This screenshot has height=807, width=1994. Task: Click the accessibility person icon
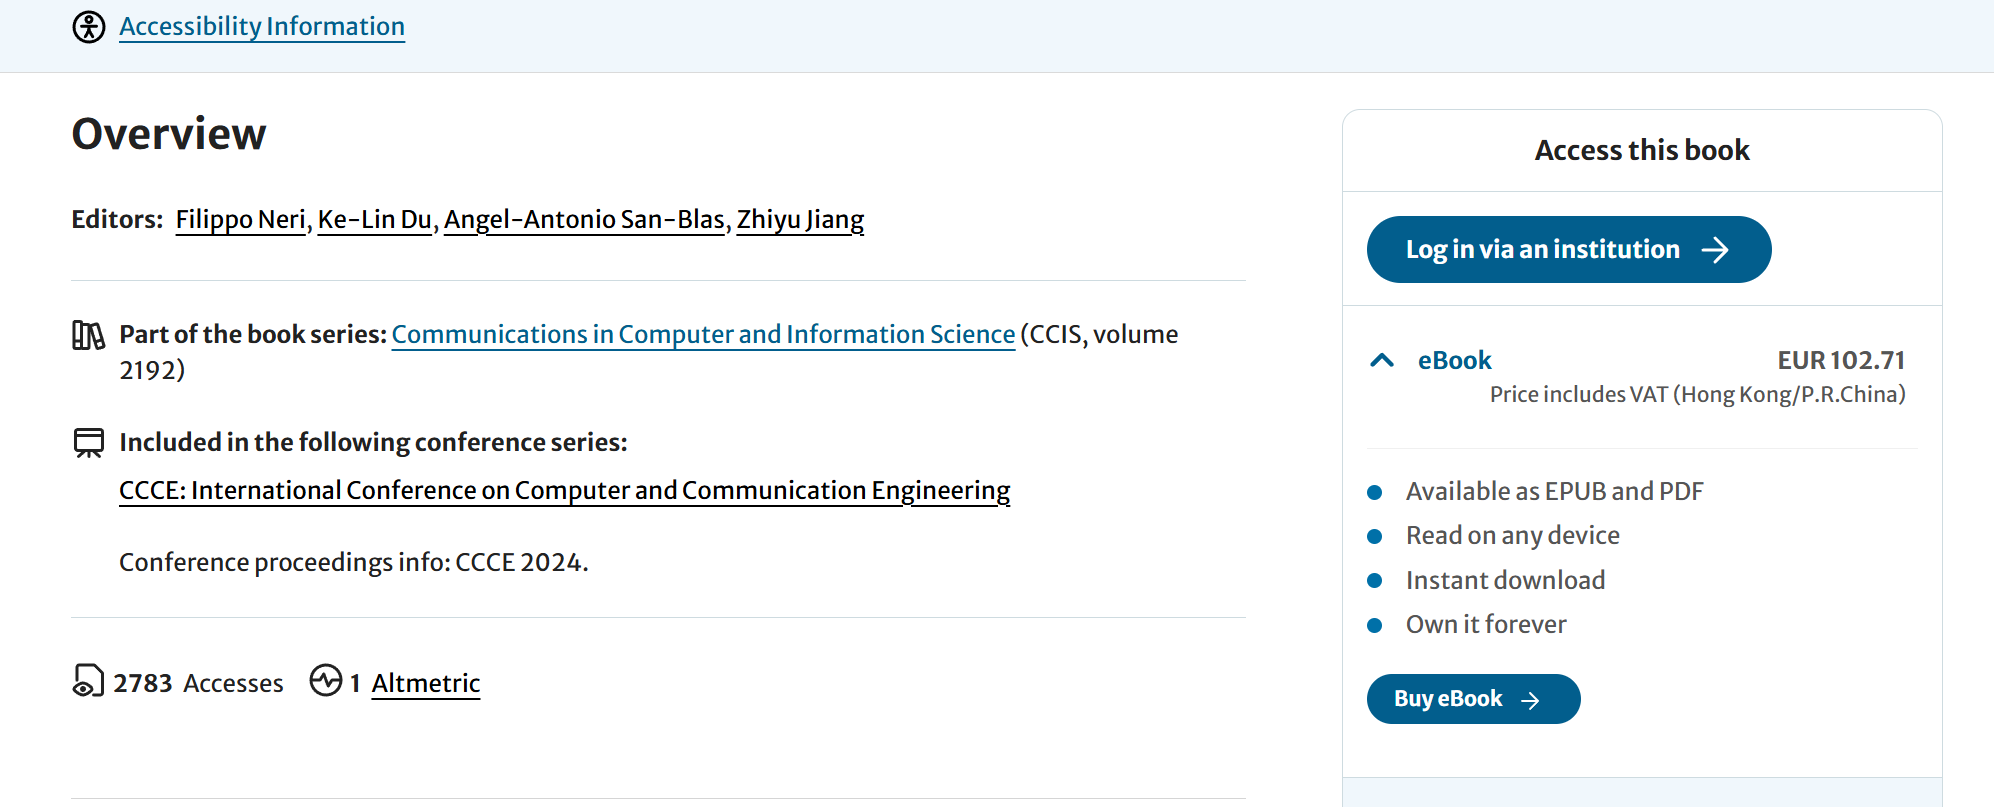click(x=89, y=27)
